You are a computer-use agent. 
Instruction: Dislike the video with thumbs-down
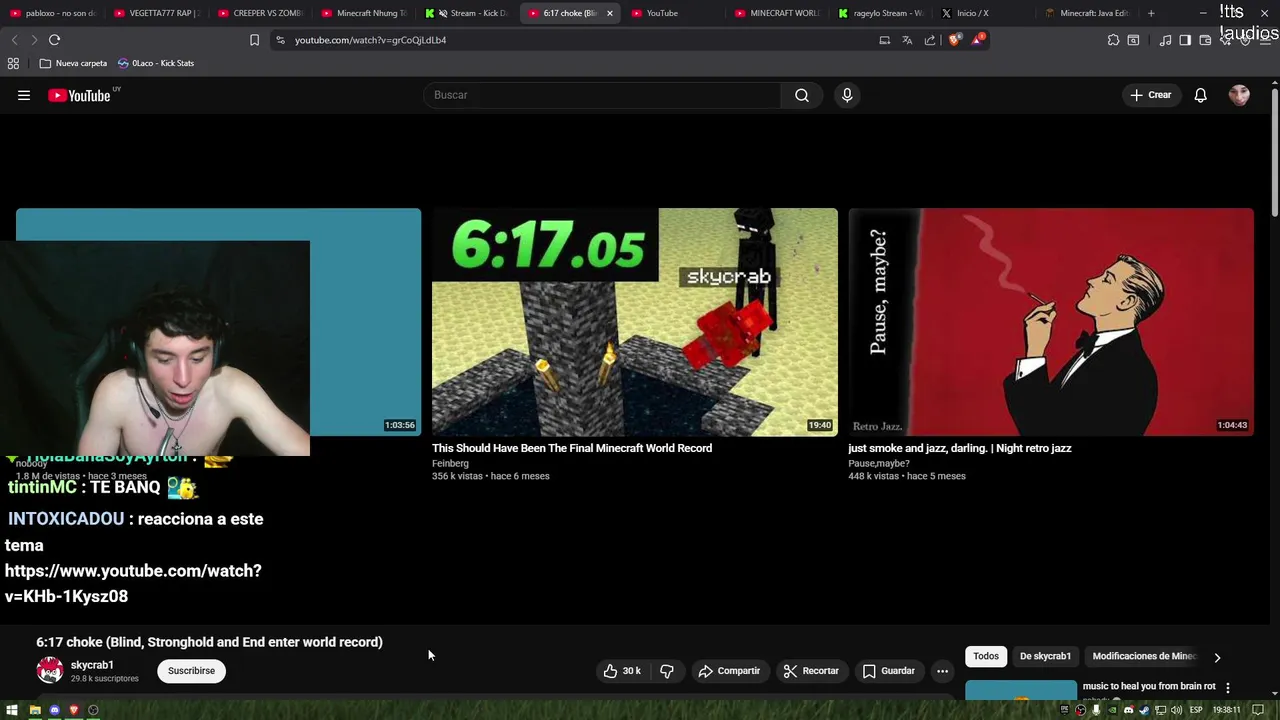point(667,671)
